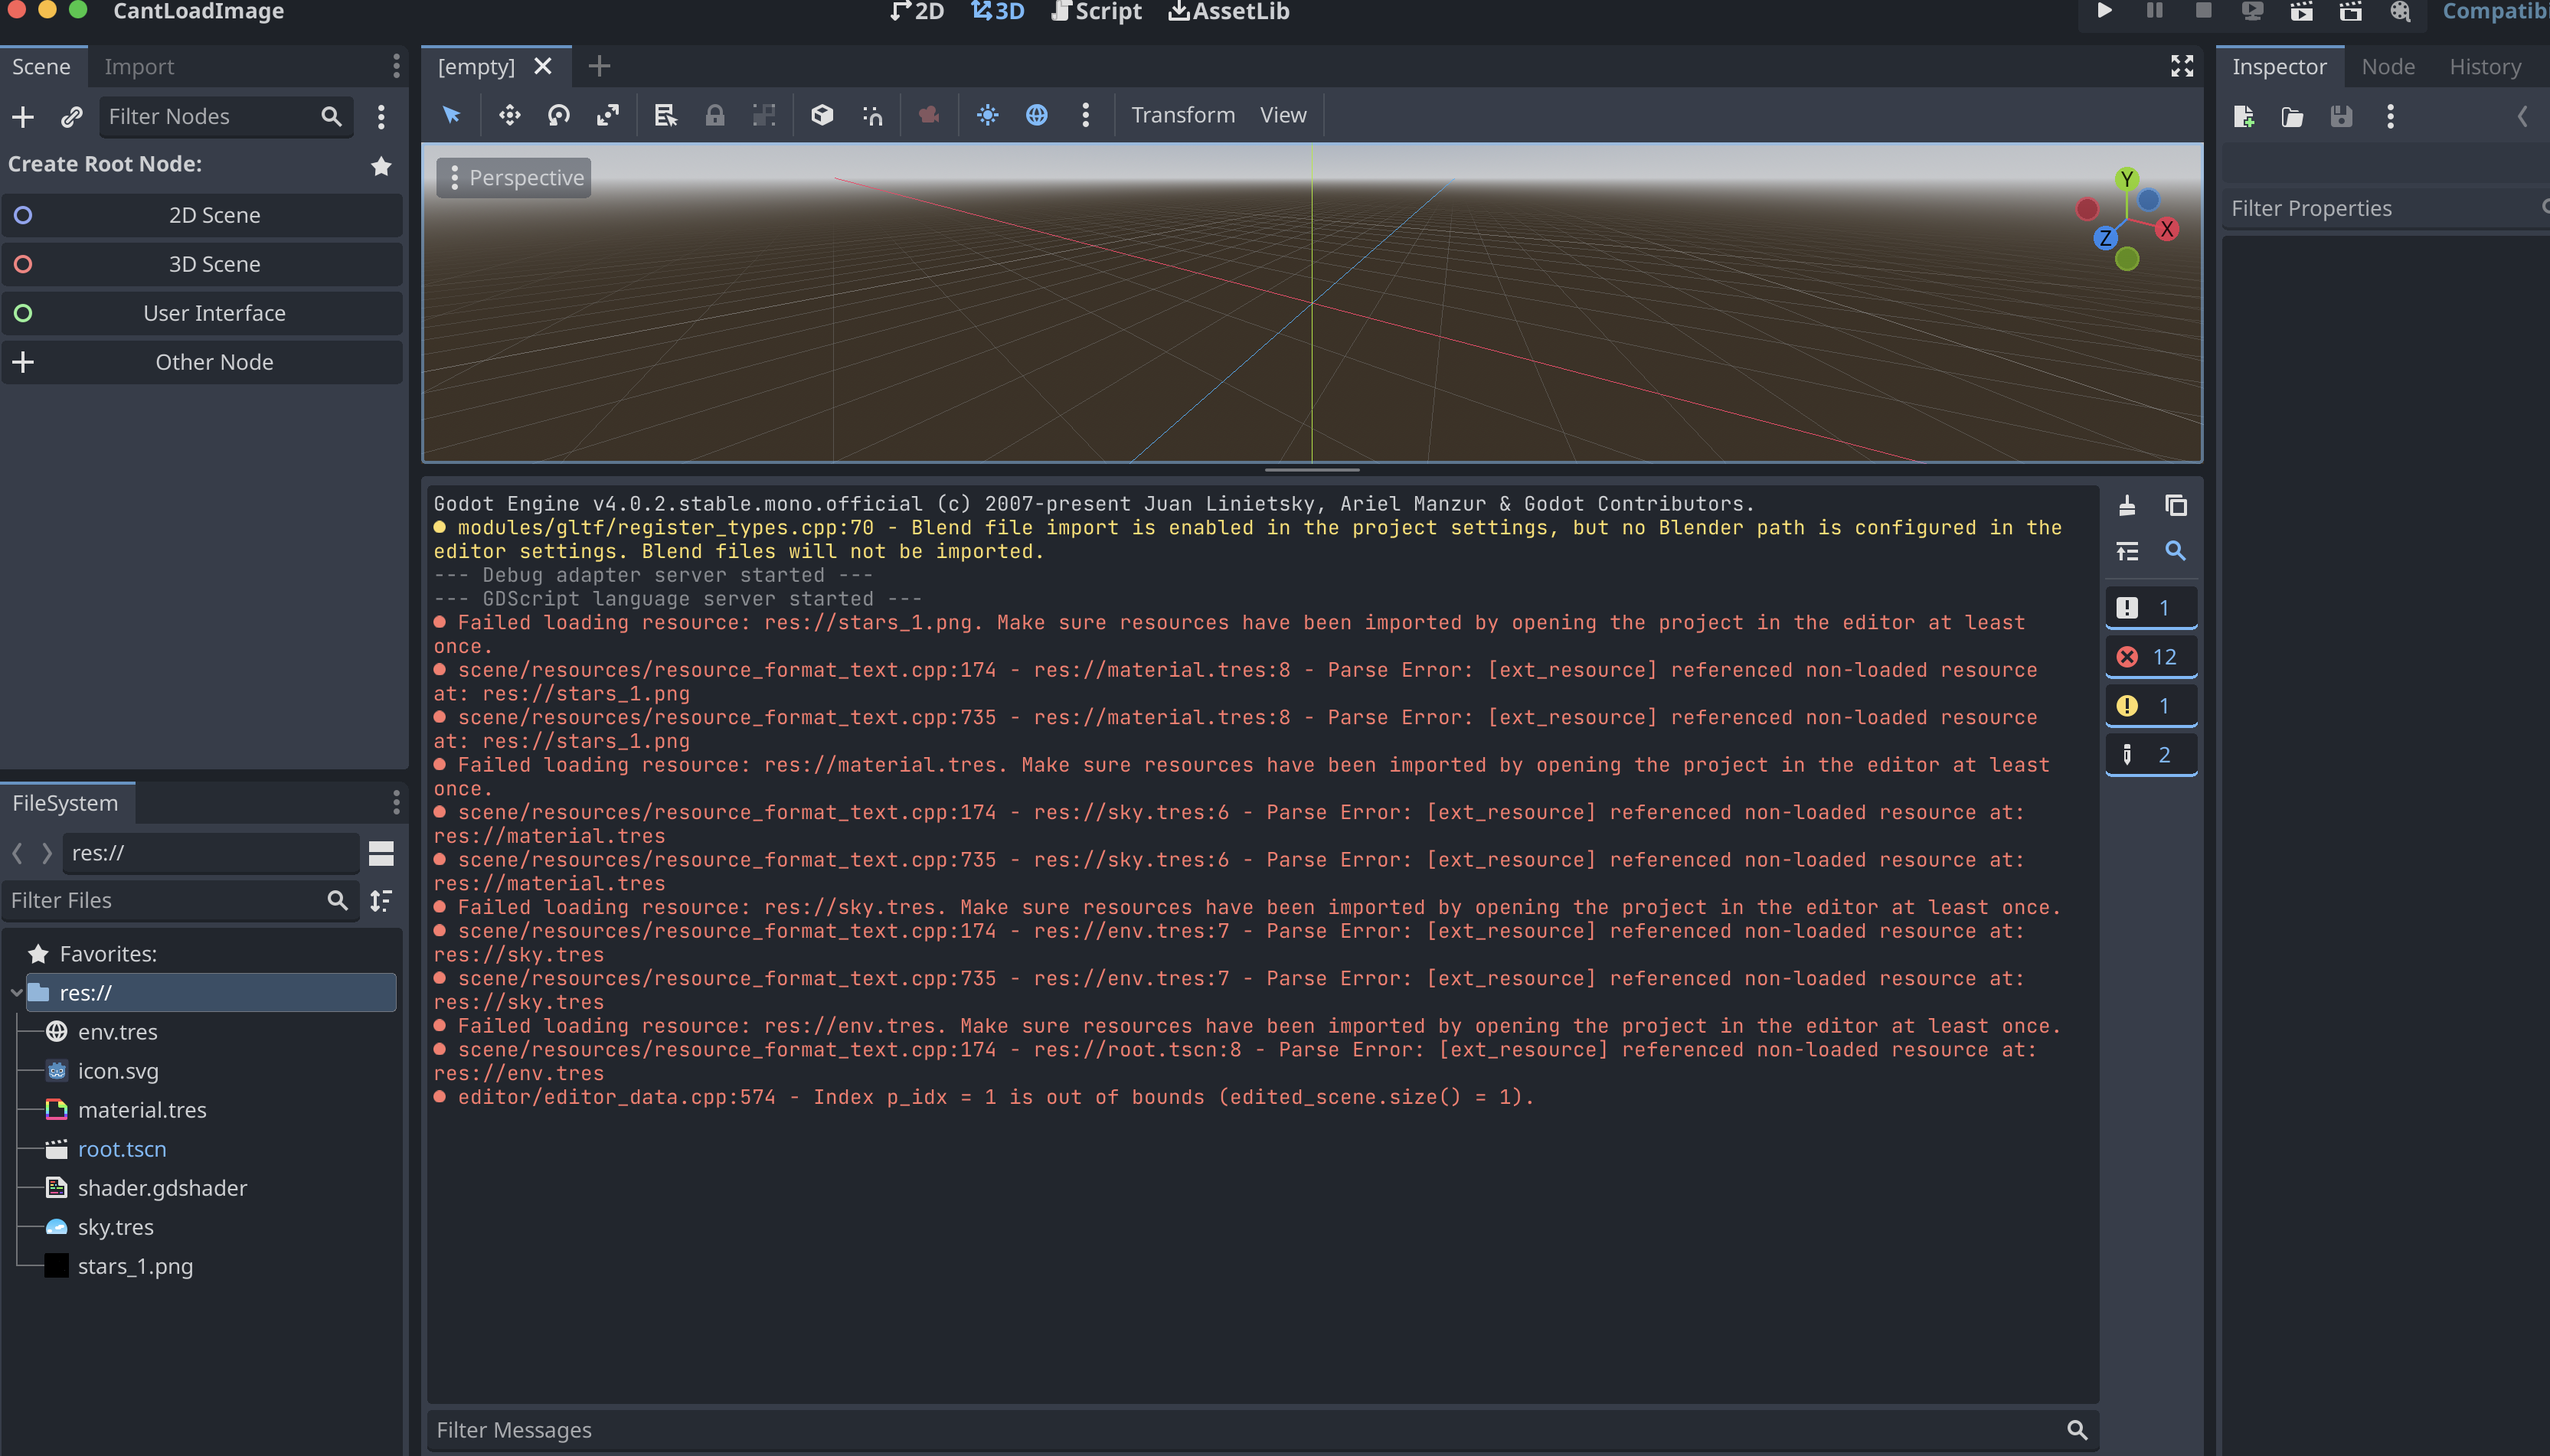Collapse the res:// folder in FileSystem
Viewport: 2550px width, 1456px height.
[x=15, y=992]
